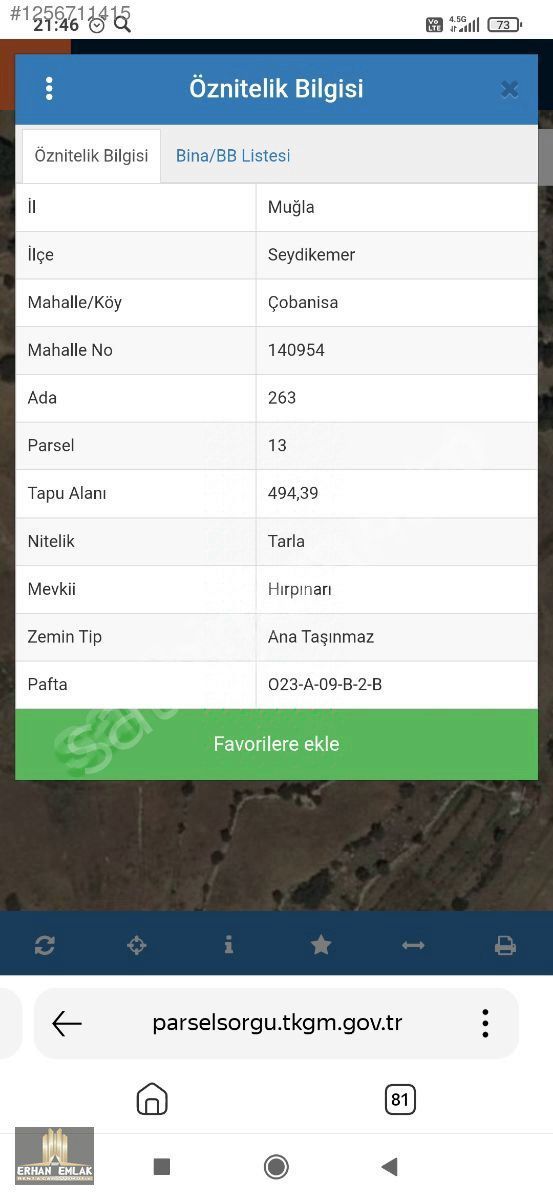This screenshot has width=553, height=1200.
Task: Open the browser three-dot options menu
Action: pyautogui.click(x=485, y=1023)
